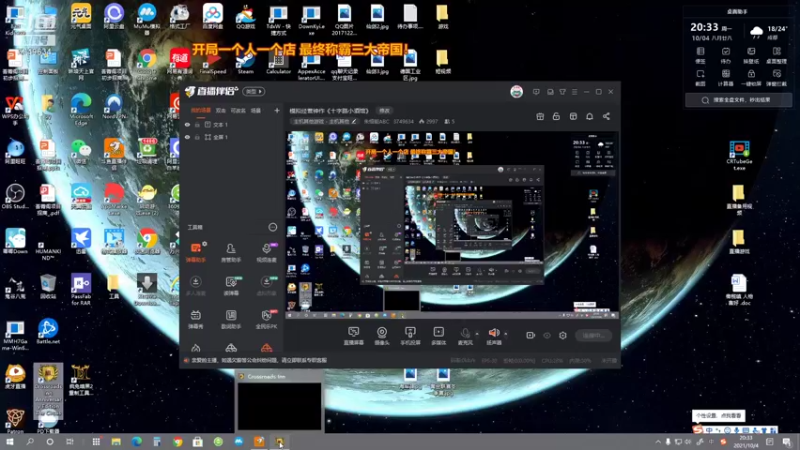Select the 文本 1 source row

click(232, 124)
